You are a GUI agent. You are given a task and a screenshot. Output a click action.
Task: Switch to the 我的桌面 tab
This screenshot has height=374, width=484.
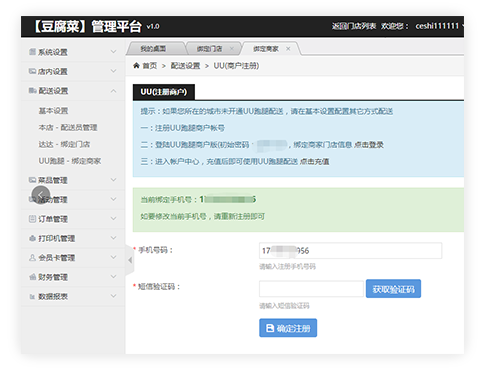(153, 49)
